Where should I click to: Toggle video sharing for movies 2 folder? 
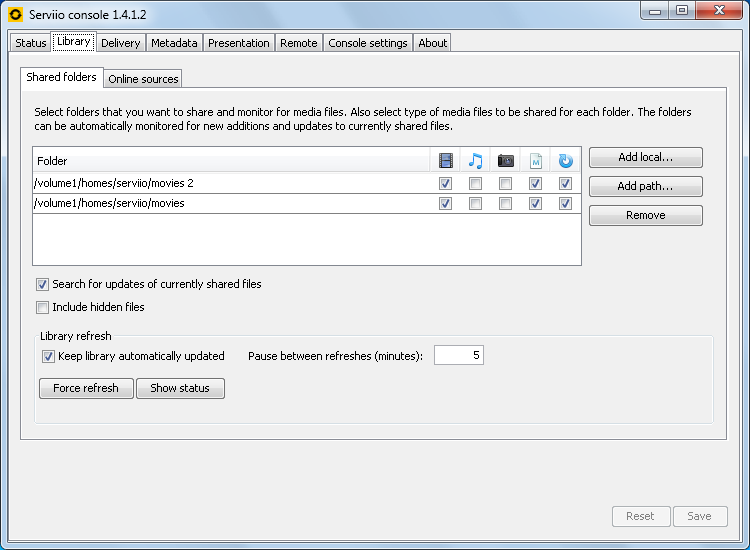[445, 184]
